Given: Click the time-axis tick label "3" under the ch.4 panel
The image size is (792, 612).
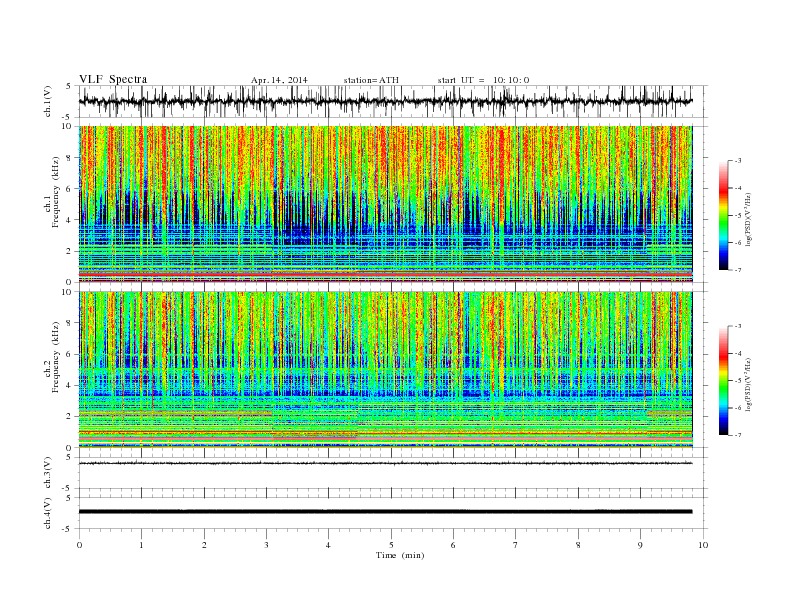Looking at the screenshot, I should (x=266, y=545).
